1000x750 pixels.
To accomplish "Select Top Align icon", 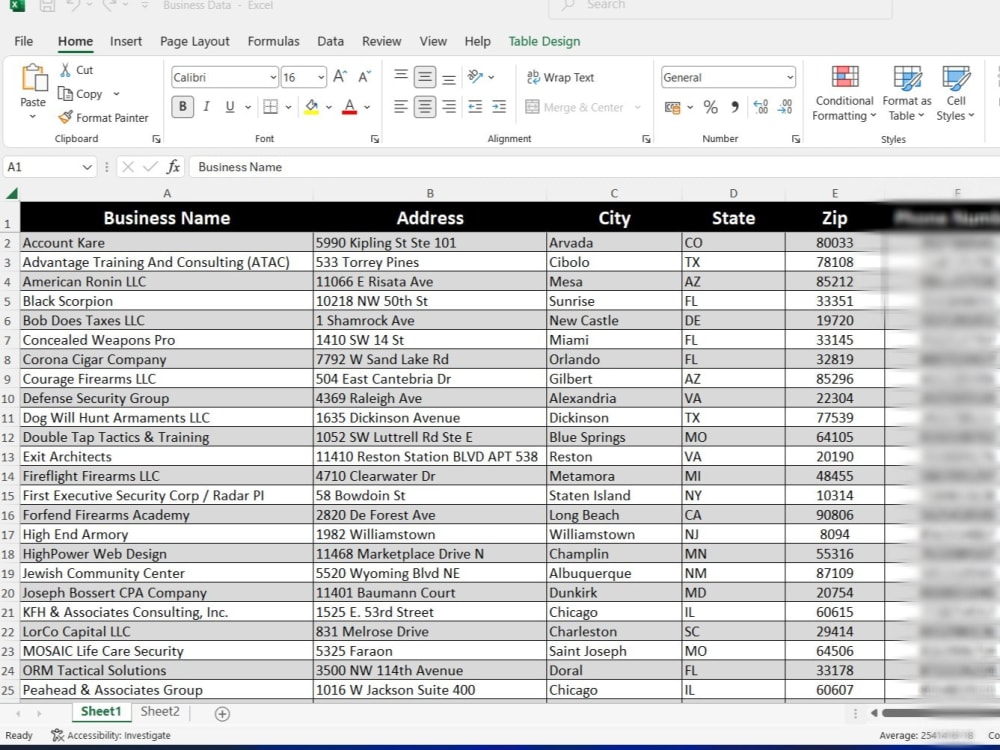I will click(401, 76).
